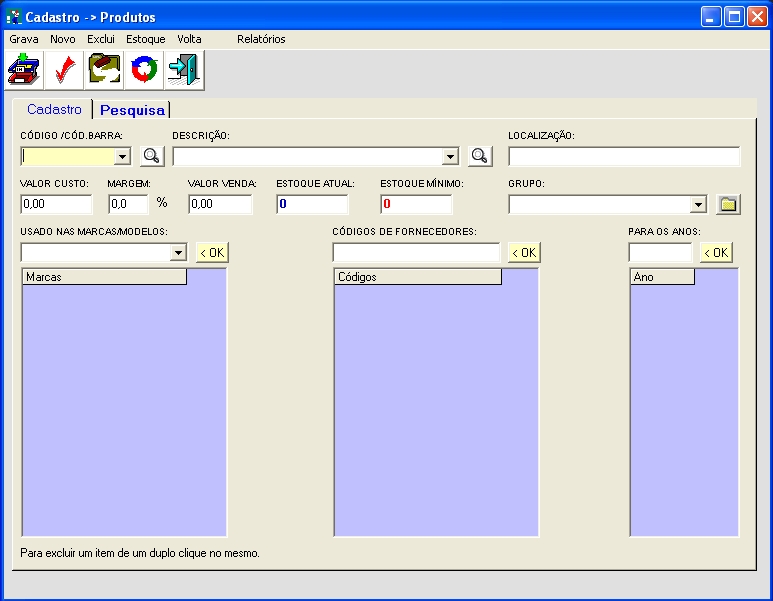Image resolution: width=773 pixels, height=601 pixels.
Task: Click the Volta exit door toolbar icon
Action: click(x=184, y=71)
